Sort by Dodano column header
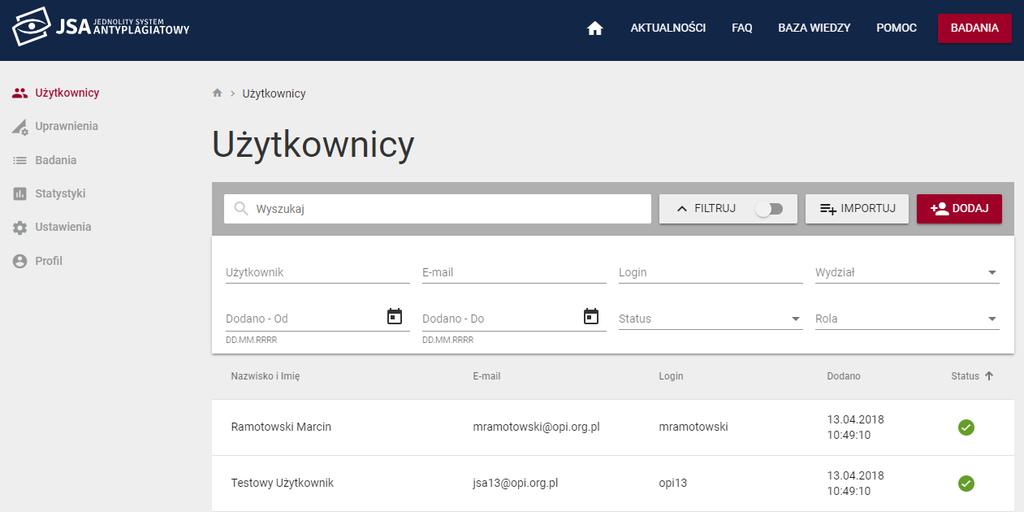The image size is (1024, 512). (844, 376)
